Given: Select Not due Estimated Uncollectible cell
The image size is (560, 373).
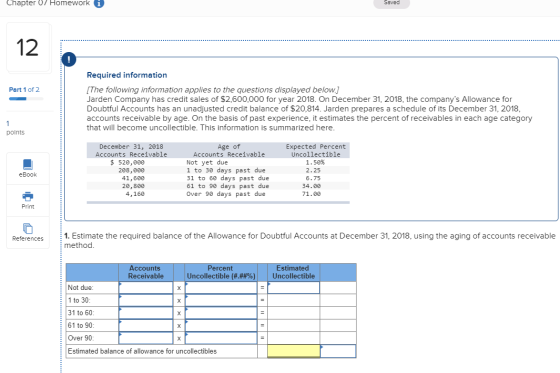Looking at the screenshot, I should tap(294, 288).
